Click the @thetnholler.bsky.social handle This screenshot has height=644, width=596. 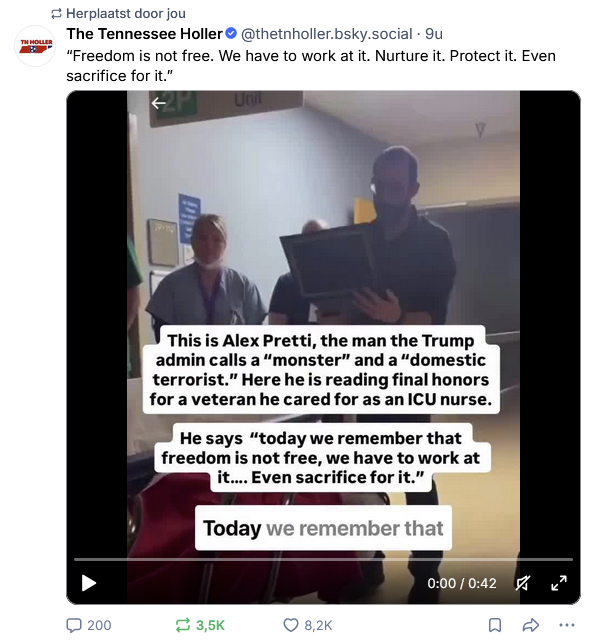326,34
